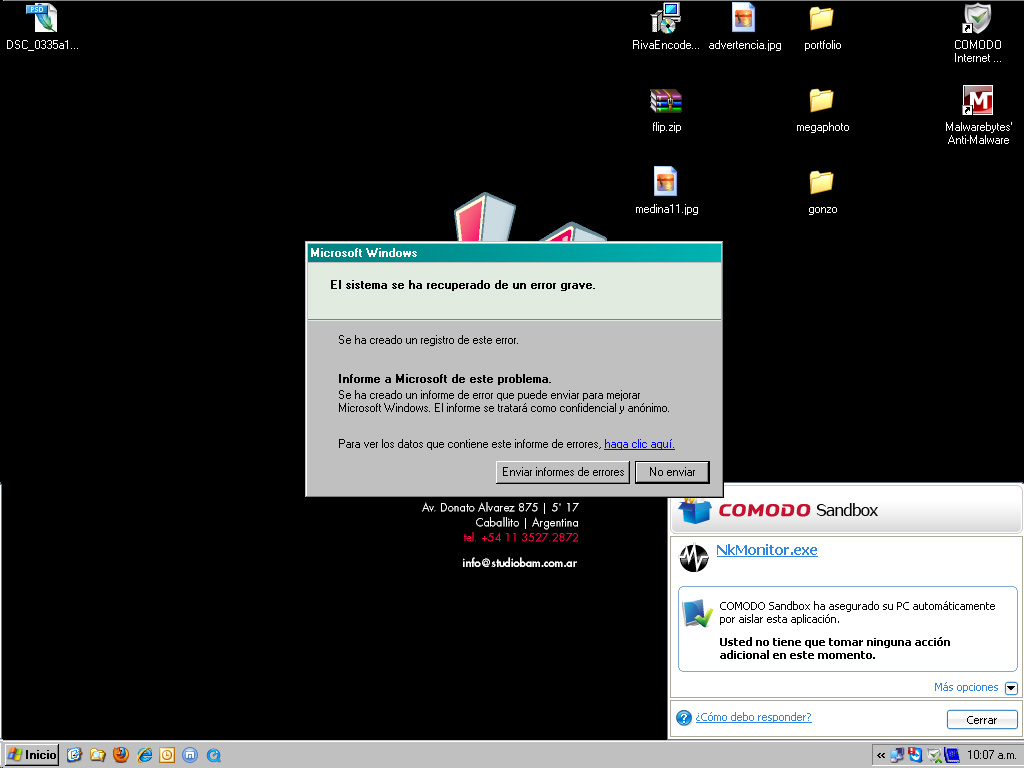Click the info@studiobam.com.ar wallpaper text
This screenshot has height=768, width=1024.
pos(519,563)
